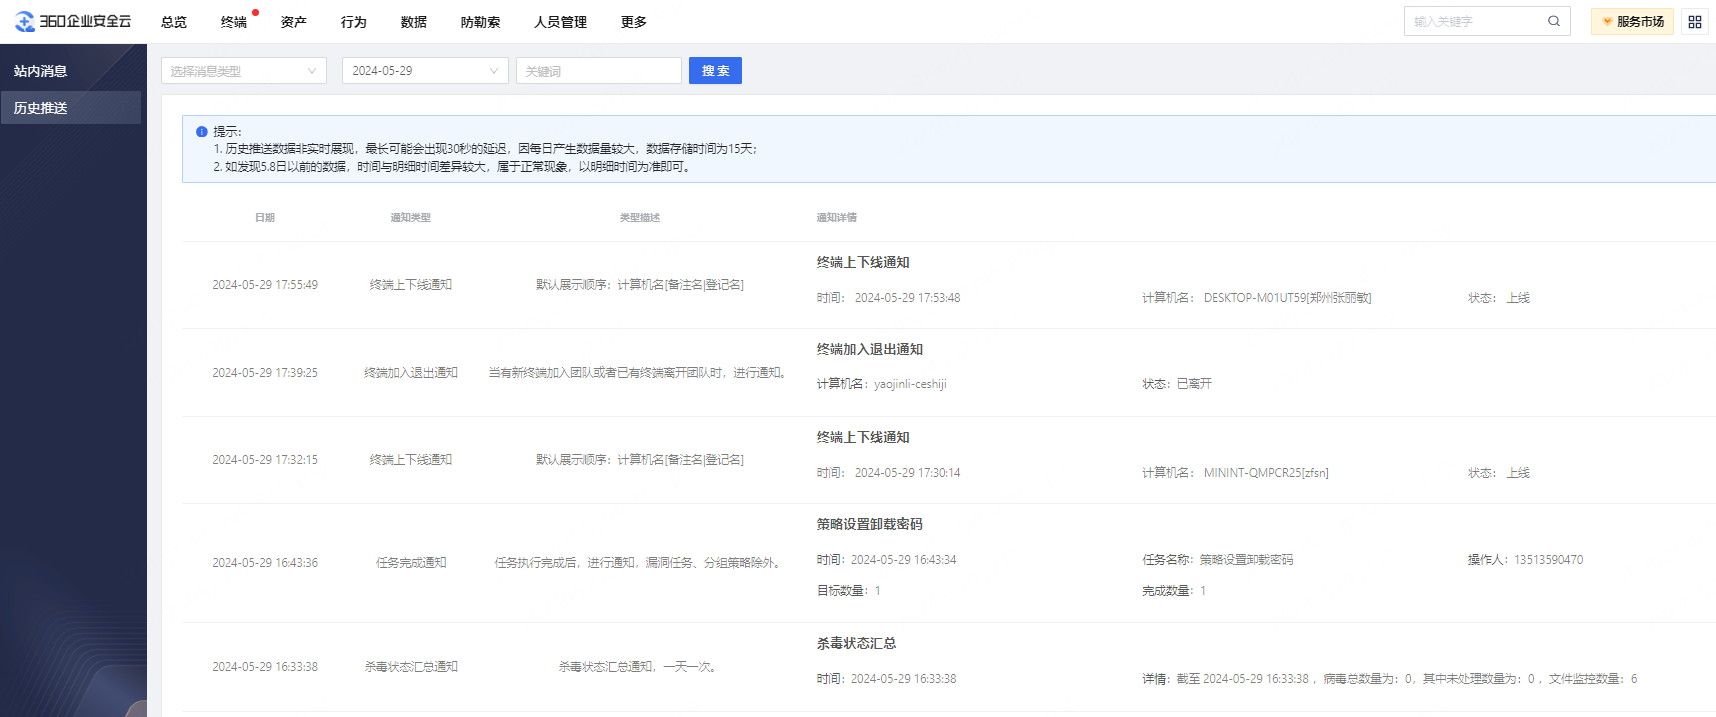The height and width of the screenshot is (717, 1716).
Task: Click 时间 2024-05-29 17:53:48 detail
Action: [888, 298]
